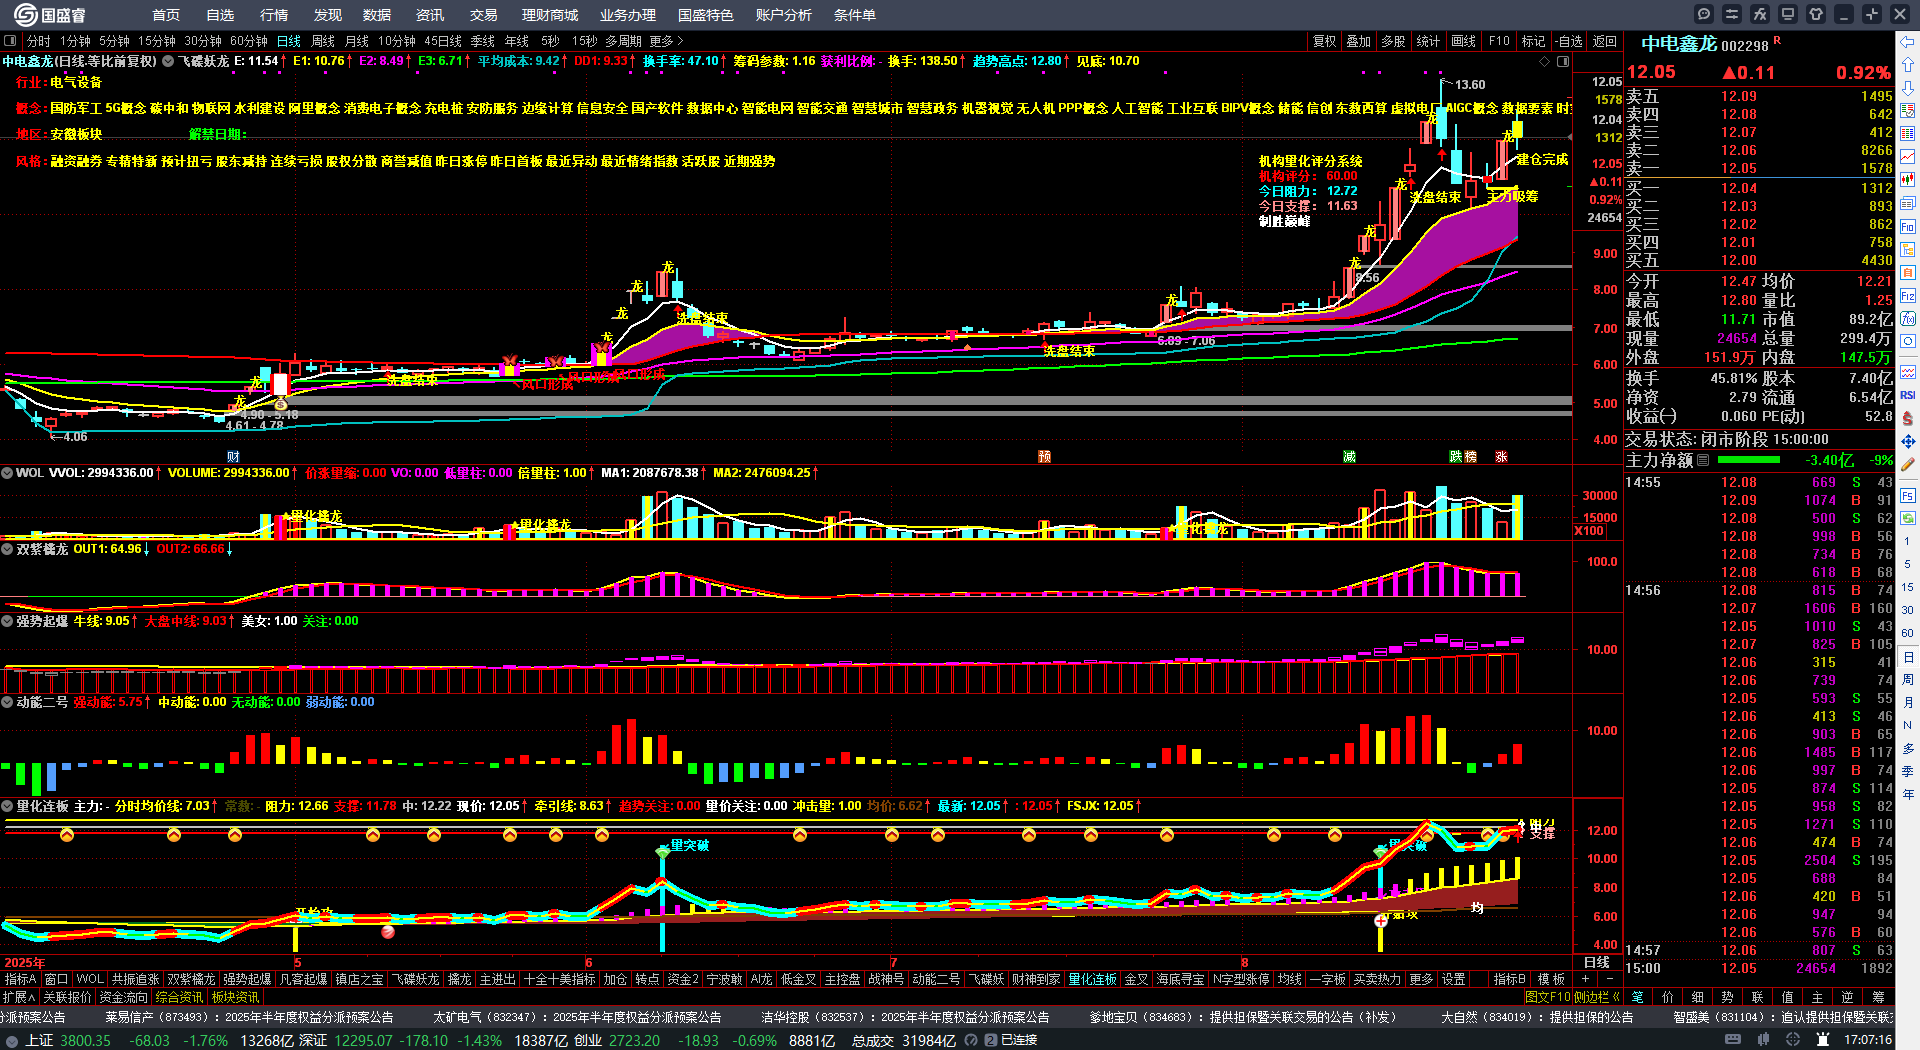The width and height of the screenshot is (1920, 1050).
Task: Click the back arrow icon in right sidebar
Action: 1908,42
